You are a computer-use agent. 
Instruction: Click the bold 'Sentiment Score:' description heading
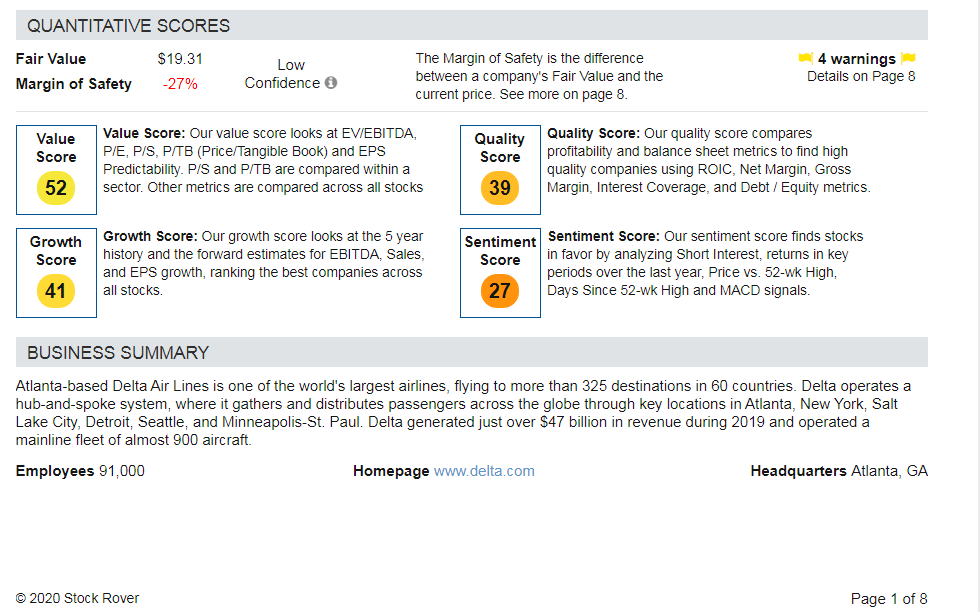point(603,237)
